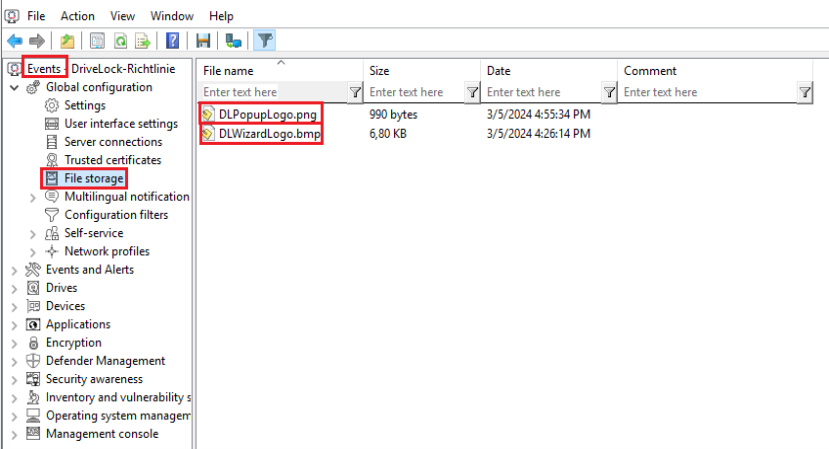829x449 pixels.
Task: Select the Trusted certificates tree item
Action: click(112, 160)
